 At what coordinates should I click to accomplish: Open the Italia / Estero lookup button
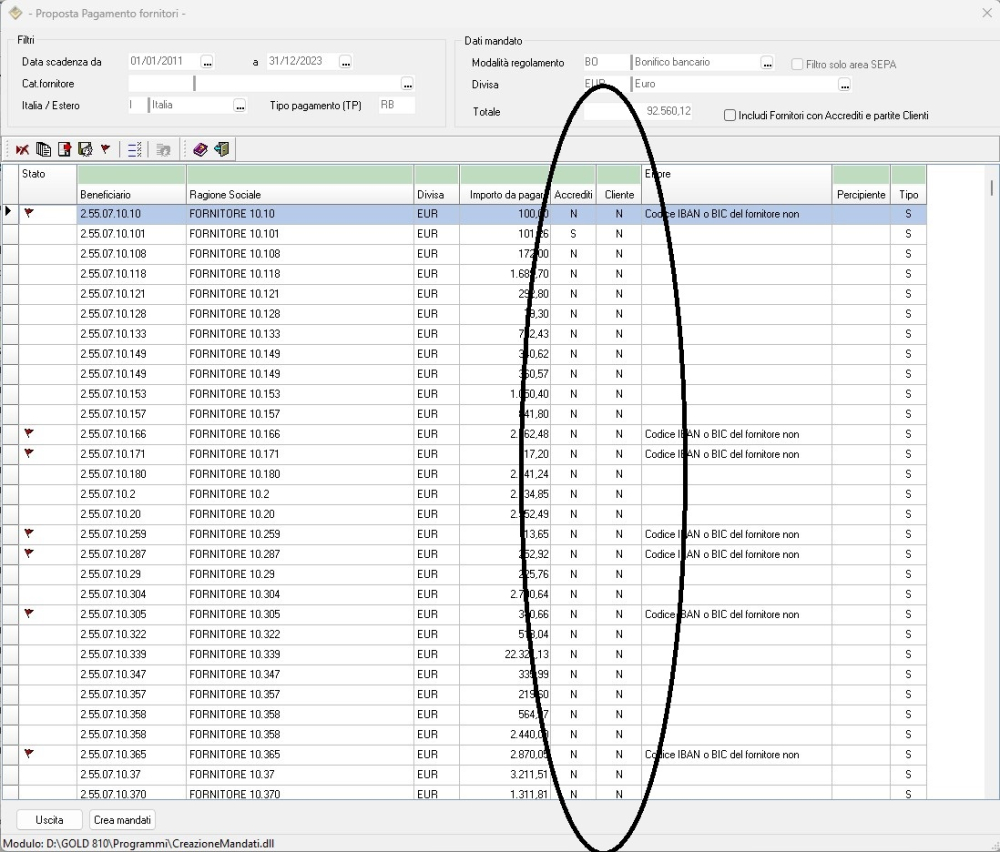coord(240,105)
